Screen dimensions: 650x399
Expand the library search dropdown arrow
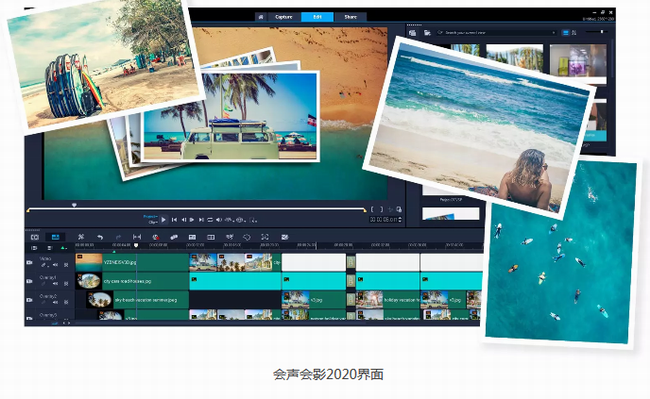point(553,32)
